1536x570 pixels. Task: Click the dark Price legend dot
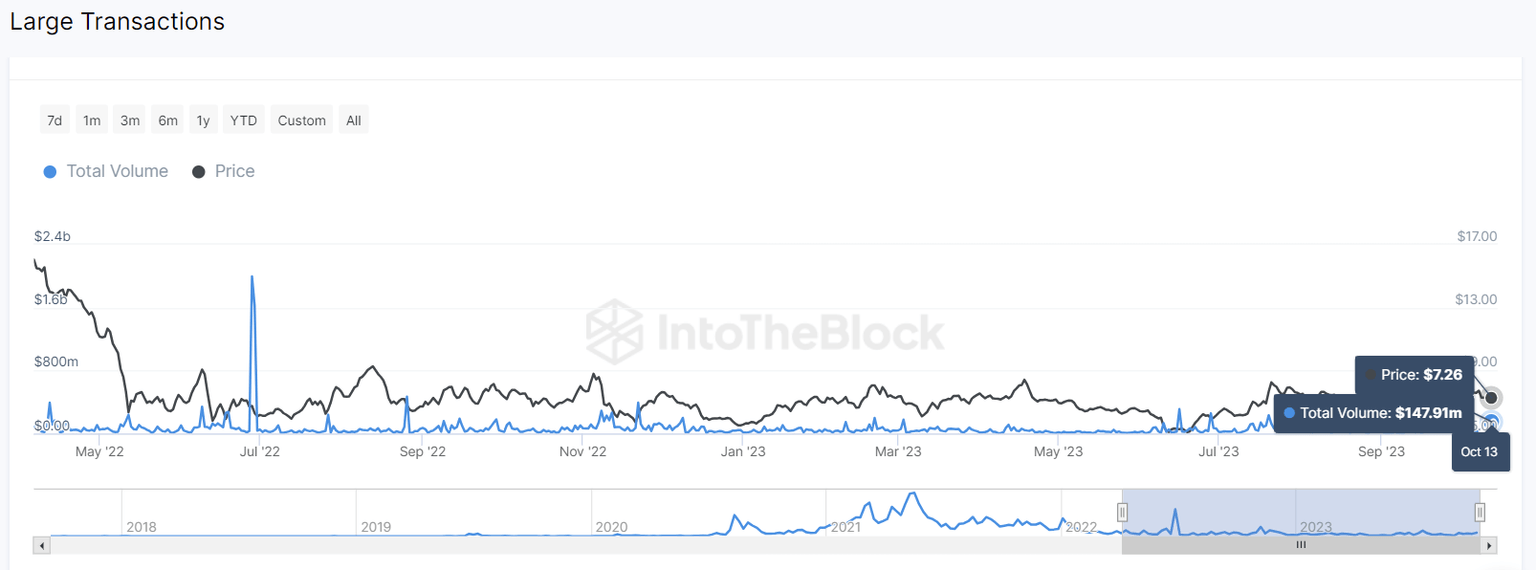[198, 172]
